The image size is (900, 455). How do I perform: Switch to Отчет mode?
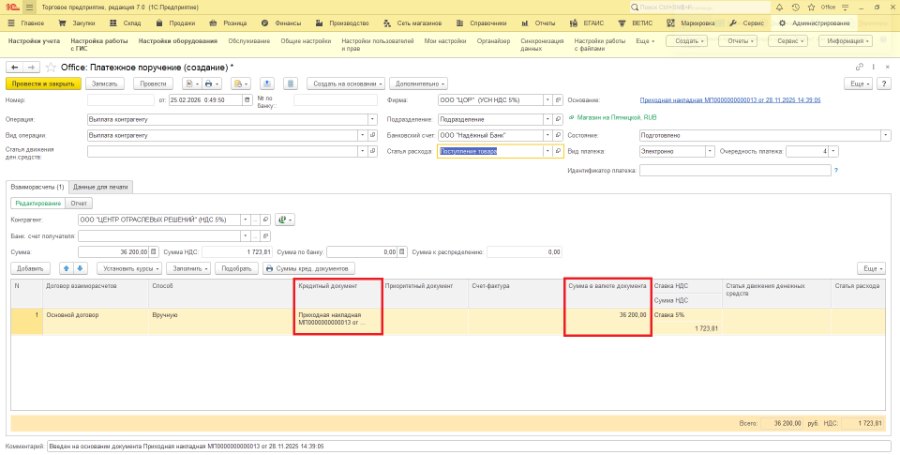click(x=79, y=203)
